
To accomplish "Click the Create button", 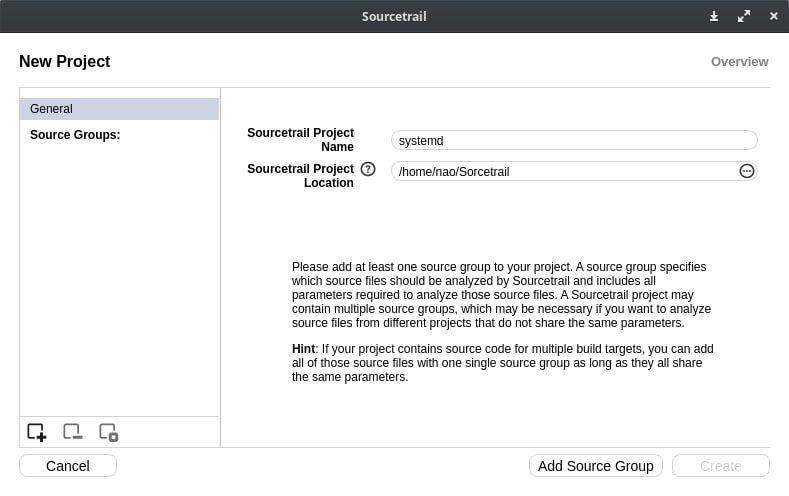I will point(720,466).
